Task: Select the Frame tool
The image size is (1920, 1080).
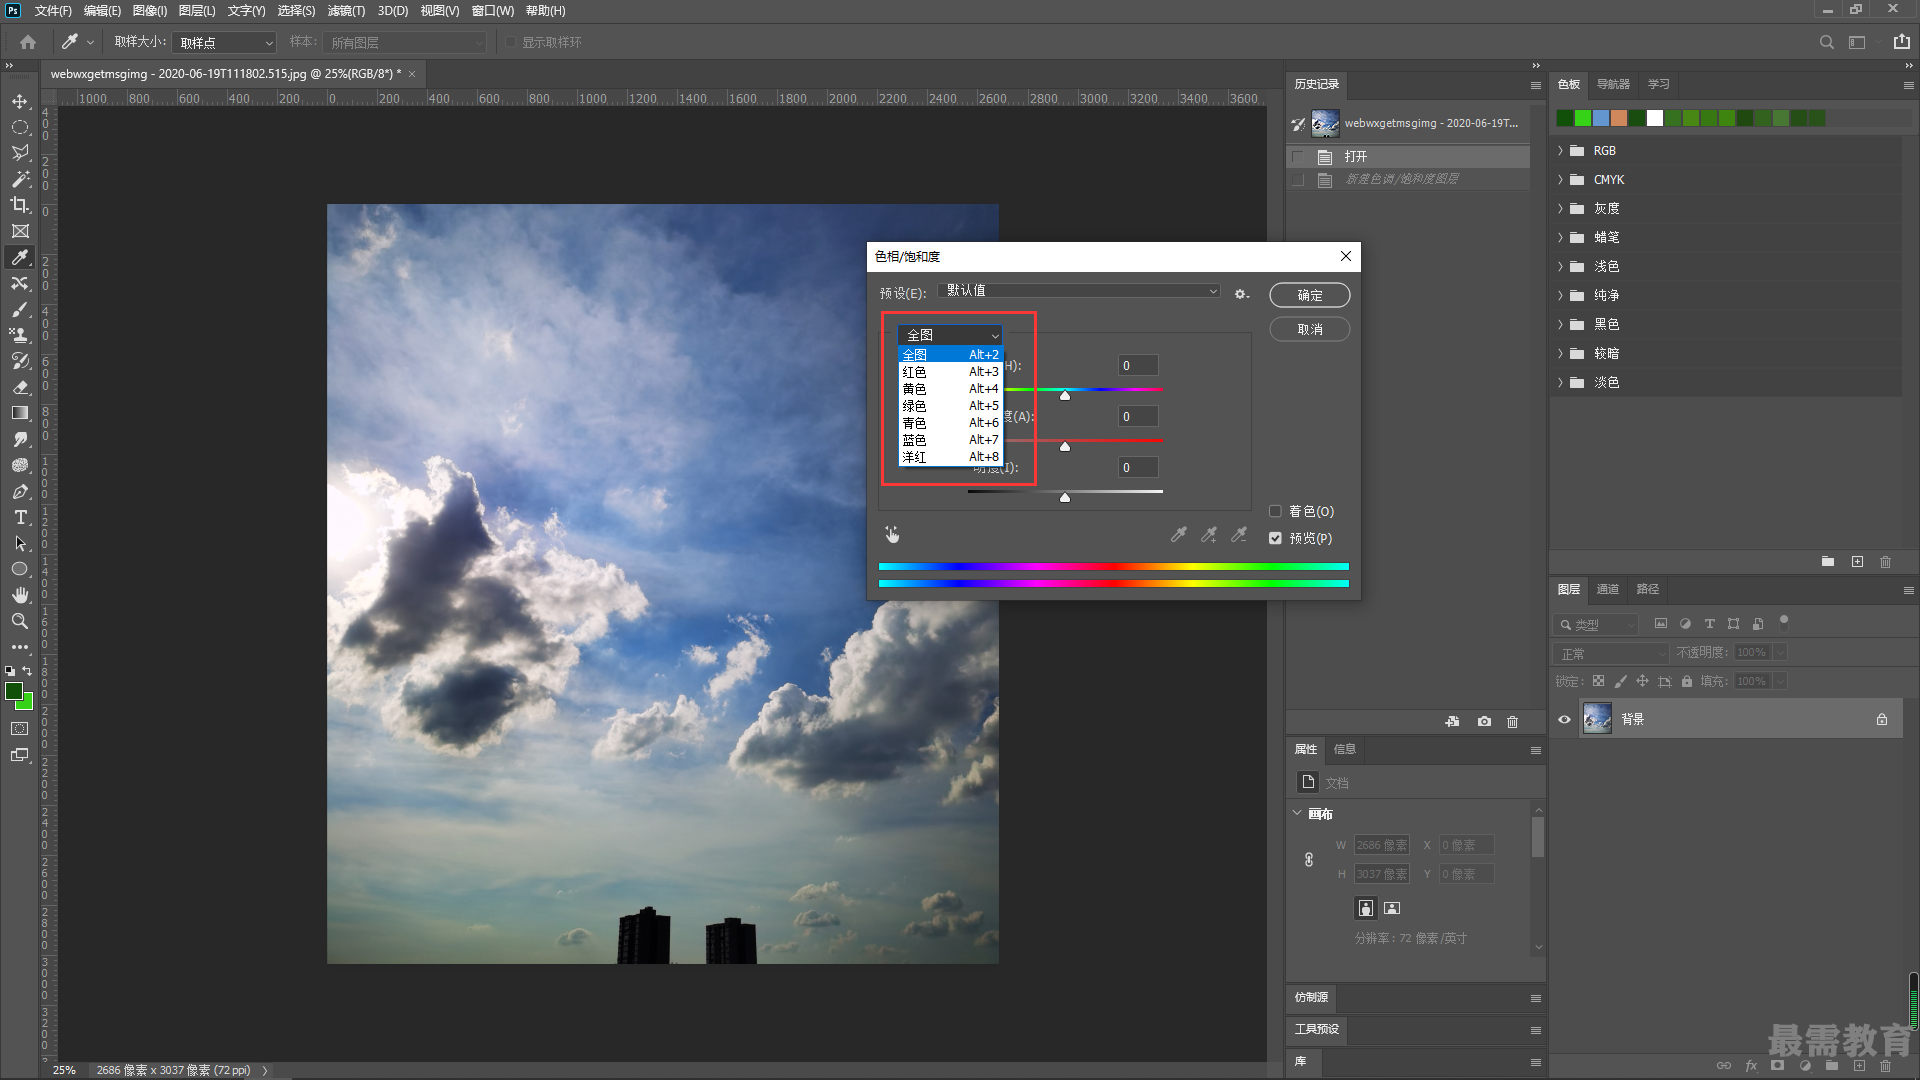Action: coord(20,231)
